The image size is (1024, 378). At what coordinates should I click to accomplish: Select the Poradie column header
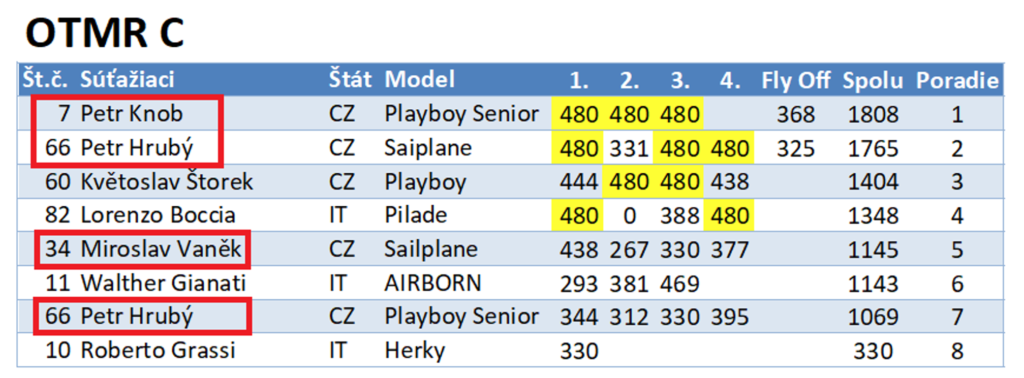click(957, 80)
